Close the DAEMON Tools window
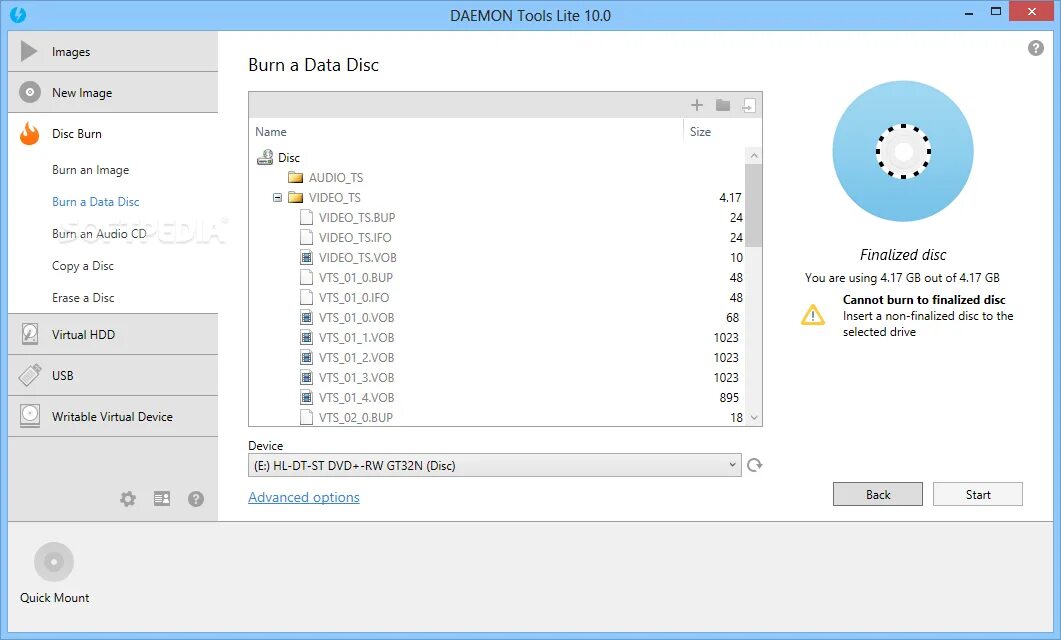 1031,12
